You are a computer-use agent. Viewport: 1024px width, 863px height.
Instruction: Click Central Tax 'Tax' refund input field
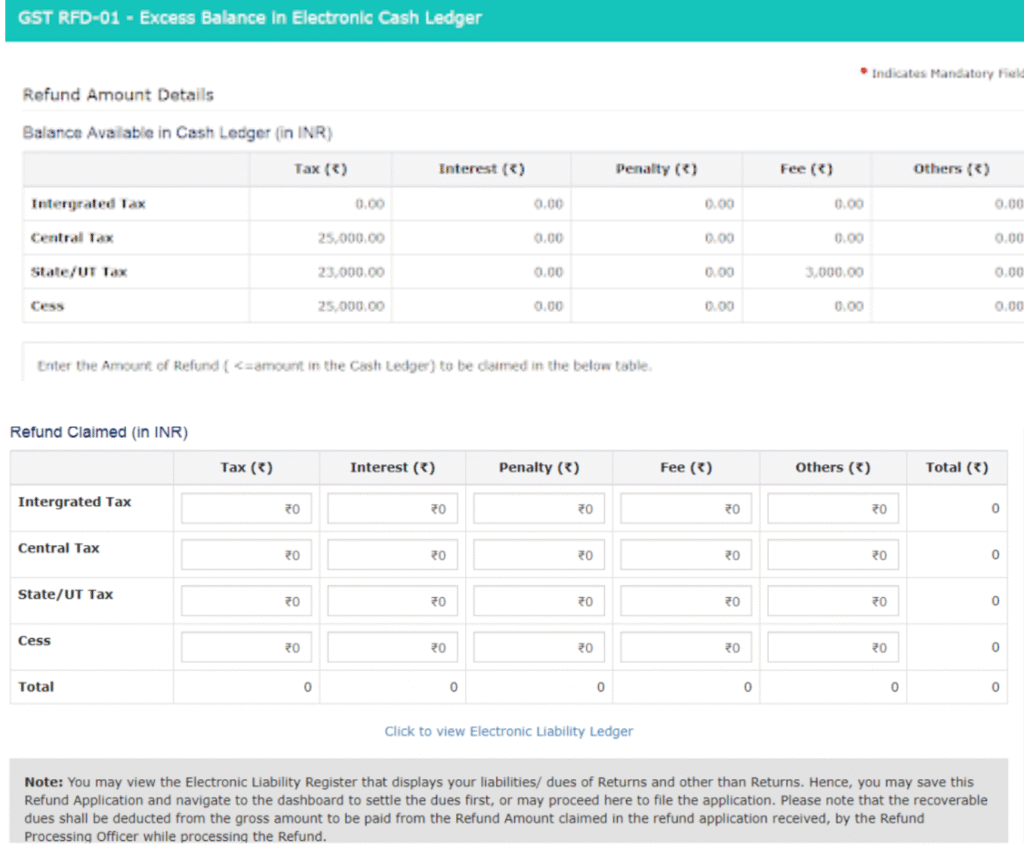pos(246,555)
